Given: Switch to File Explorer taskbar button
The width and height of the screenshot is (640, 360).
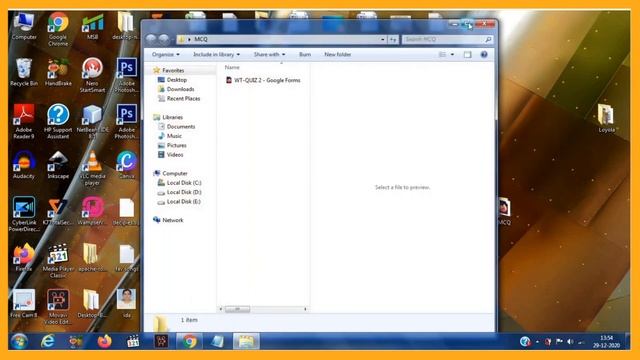Looking at the screenshot, I should [x=246, y=341].
